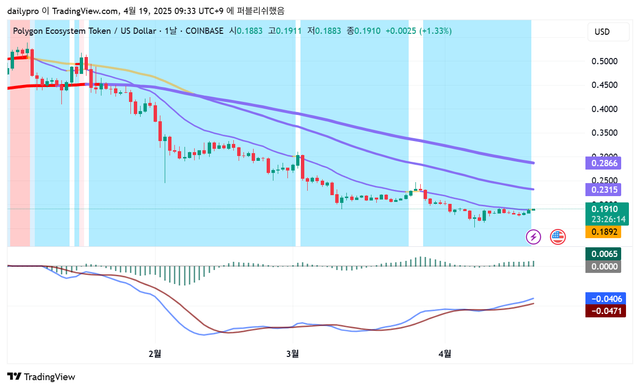Click the 0.3500 price axis tick
Image resolution: width=640 pixels, height=389 pixels.
604,133
